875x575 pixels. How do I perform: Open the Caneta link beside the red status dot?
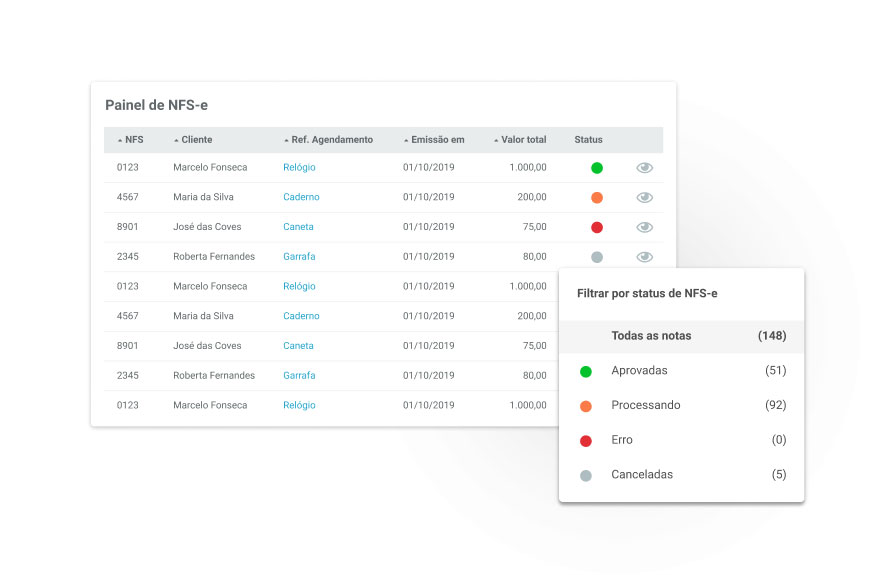pos(298,227)
